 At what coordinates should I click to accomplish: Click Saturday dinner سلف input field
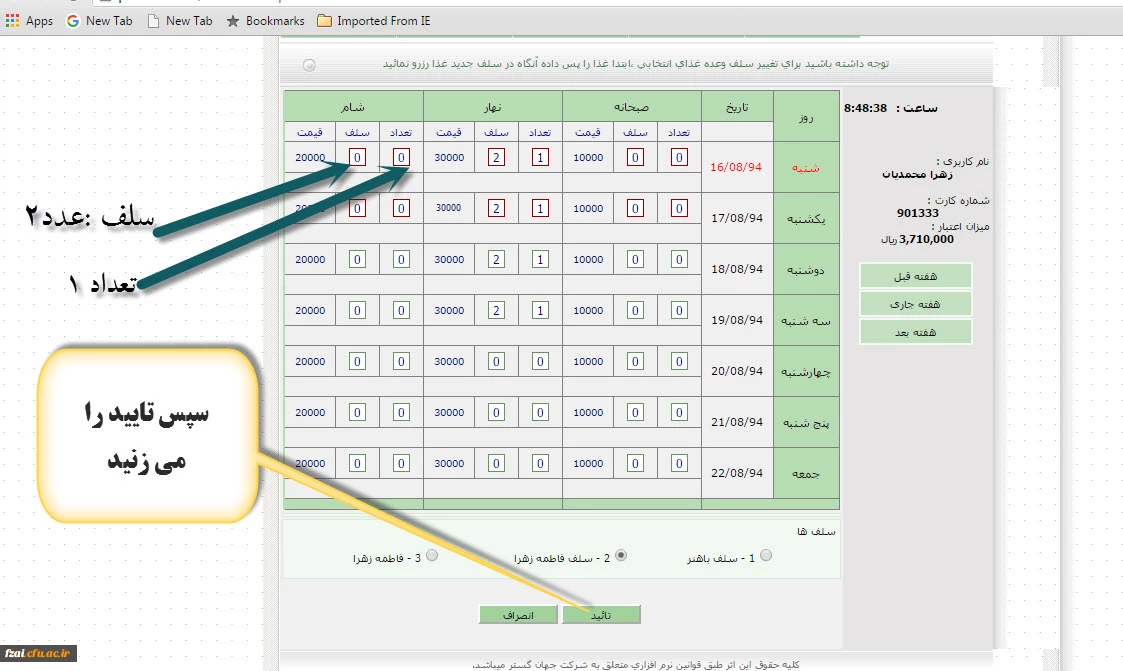pyautogui.click(x=357, y=157)
